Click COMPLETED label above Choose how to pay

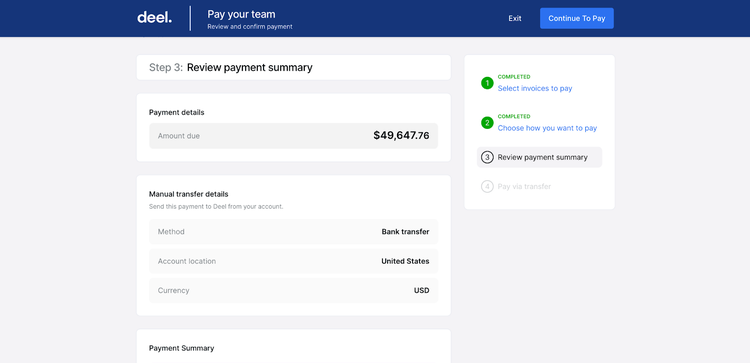pos(514,116)
